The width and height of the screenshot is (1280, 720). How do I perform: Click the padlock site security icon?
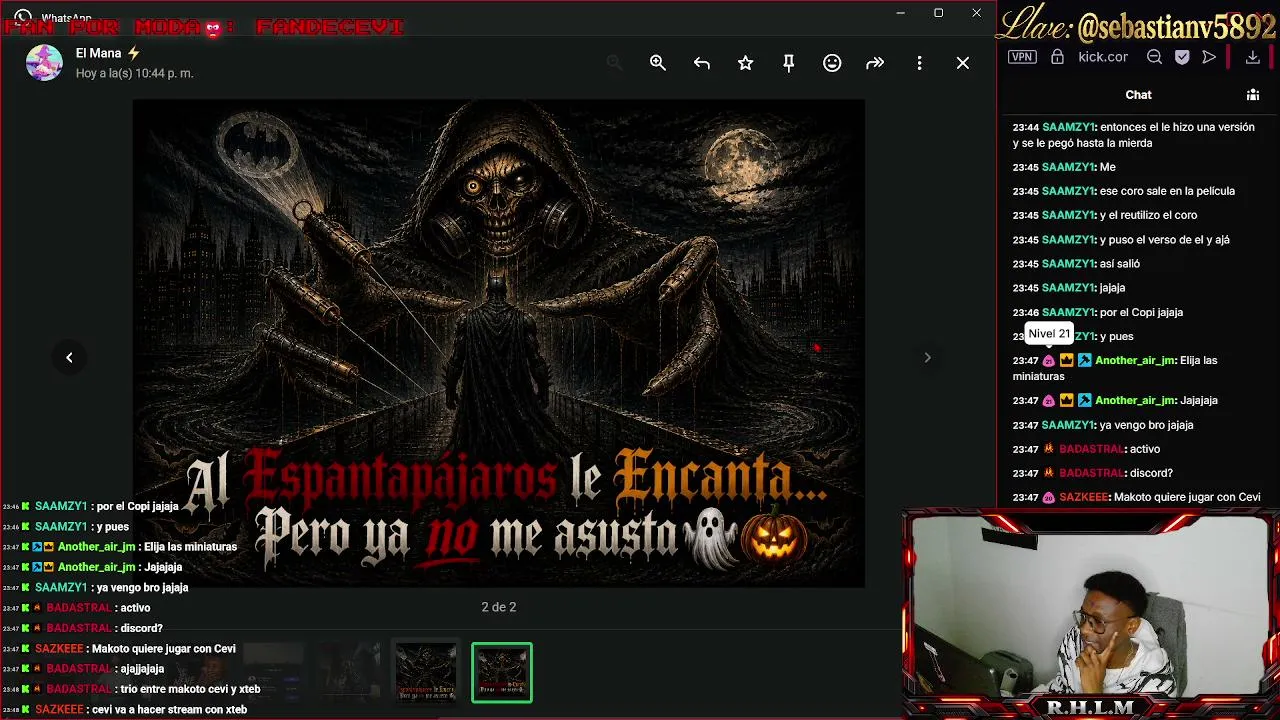tap(1057, 57)
